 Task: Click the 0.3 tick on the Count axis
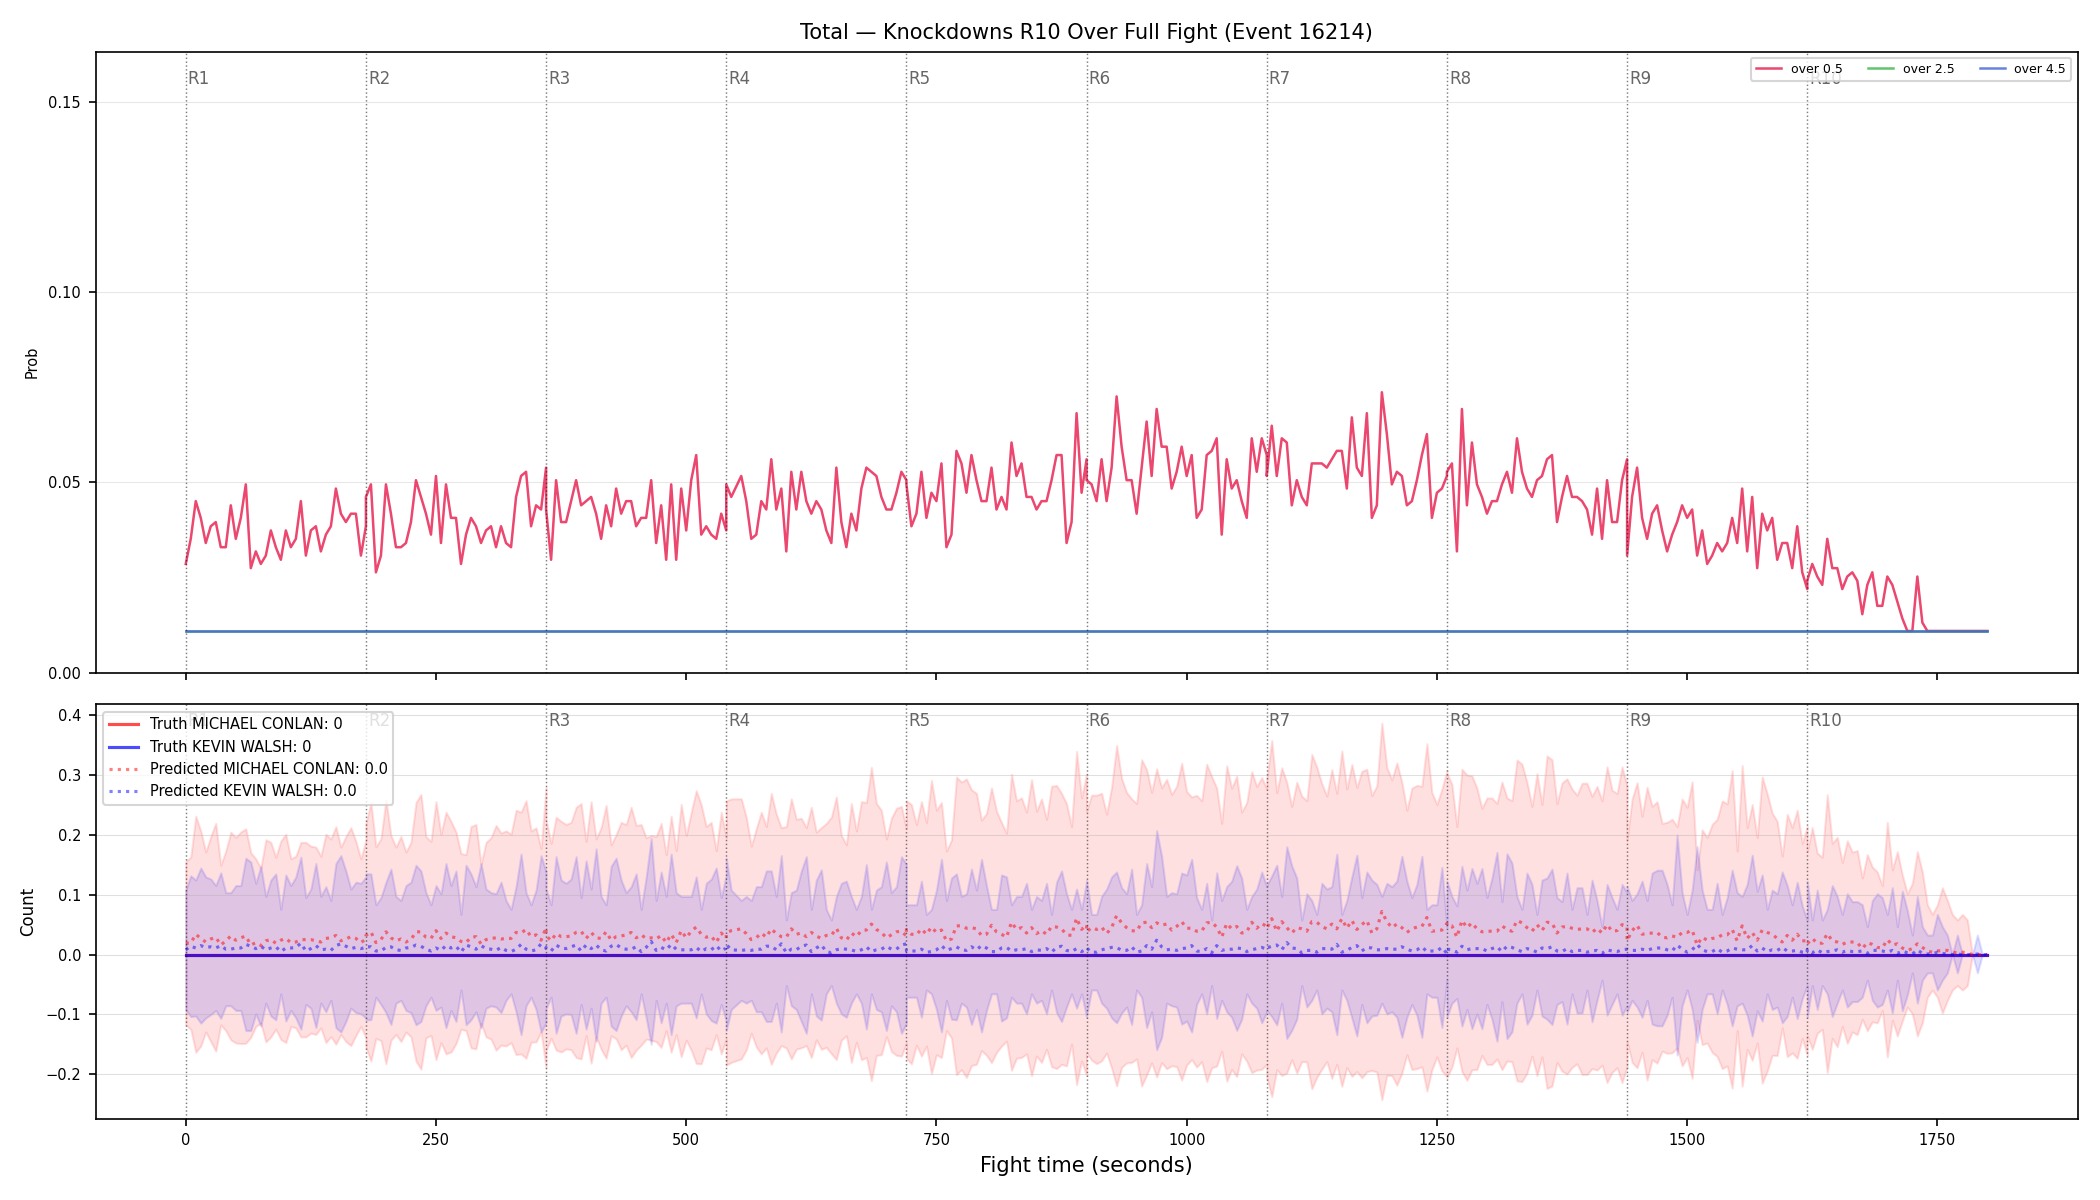click(70, 775)
